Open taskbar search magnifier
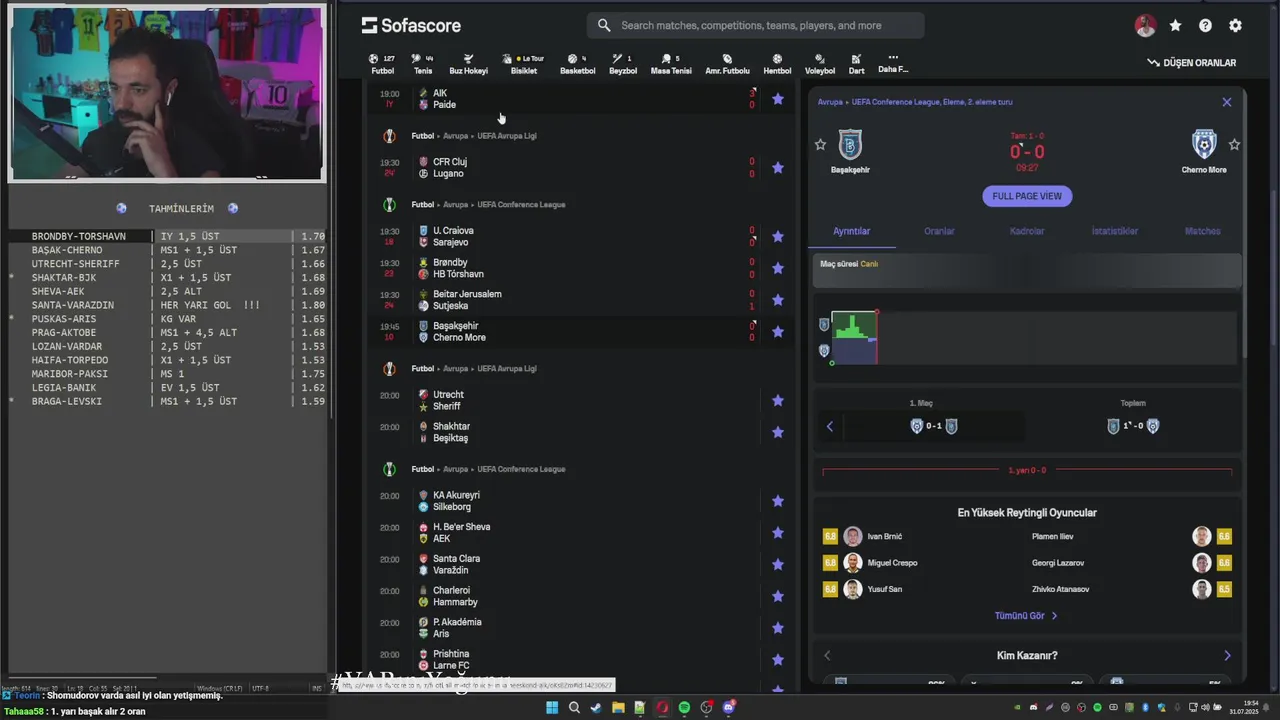Image resolution: width=1280 pixels, height=720 pixels. (574, 708)
